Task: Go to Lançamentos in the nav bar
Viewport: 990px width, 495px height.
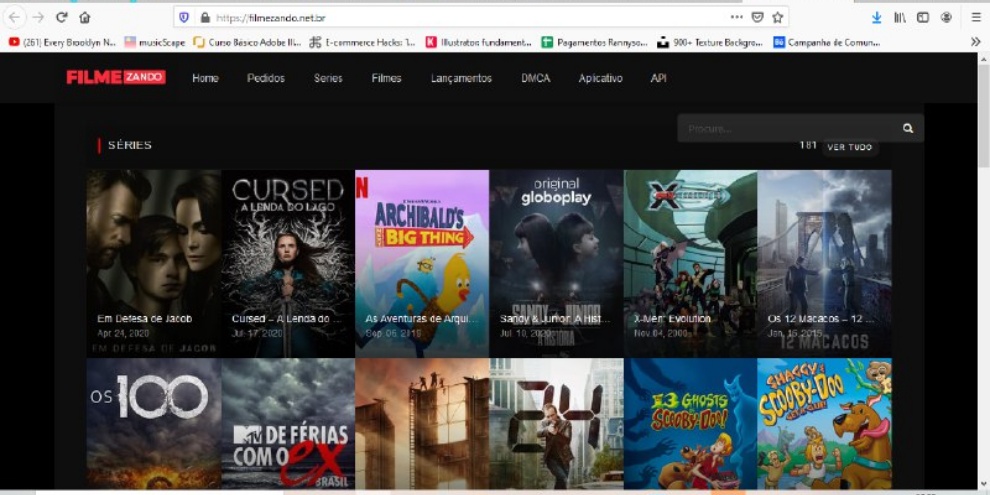Action: tap(461, 78)
